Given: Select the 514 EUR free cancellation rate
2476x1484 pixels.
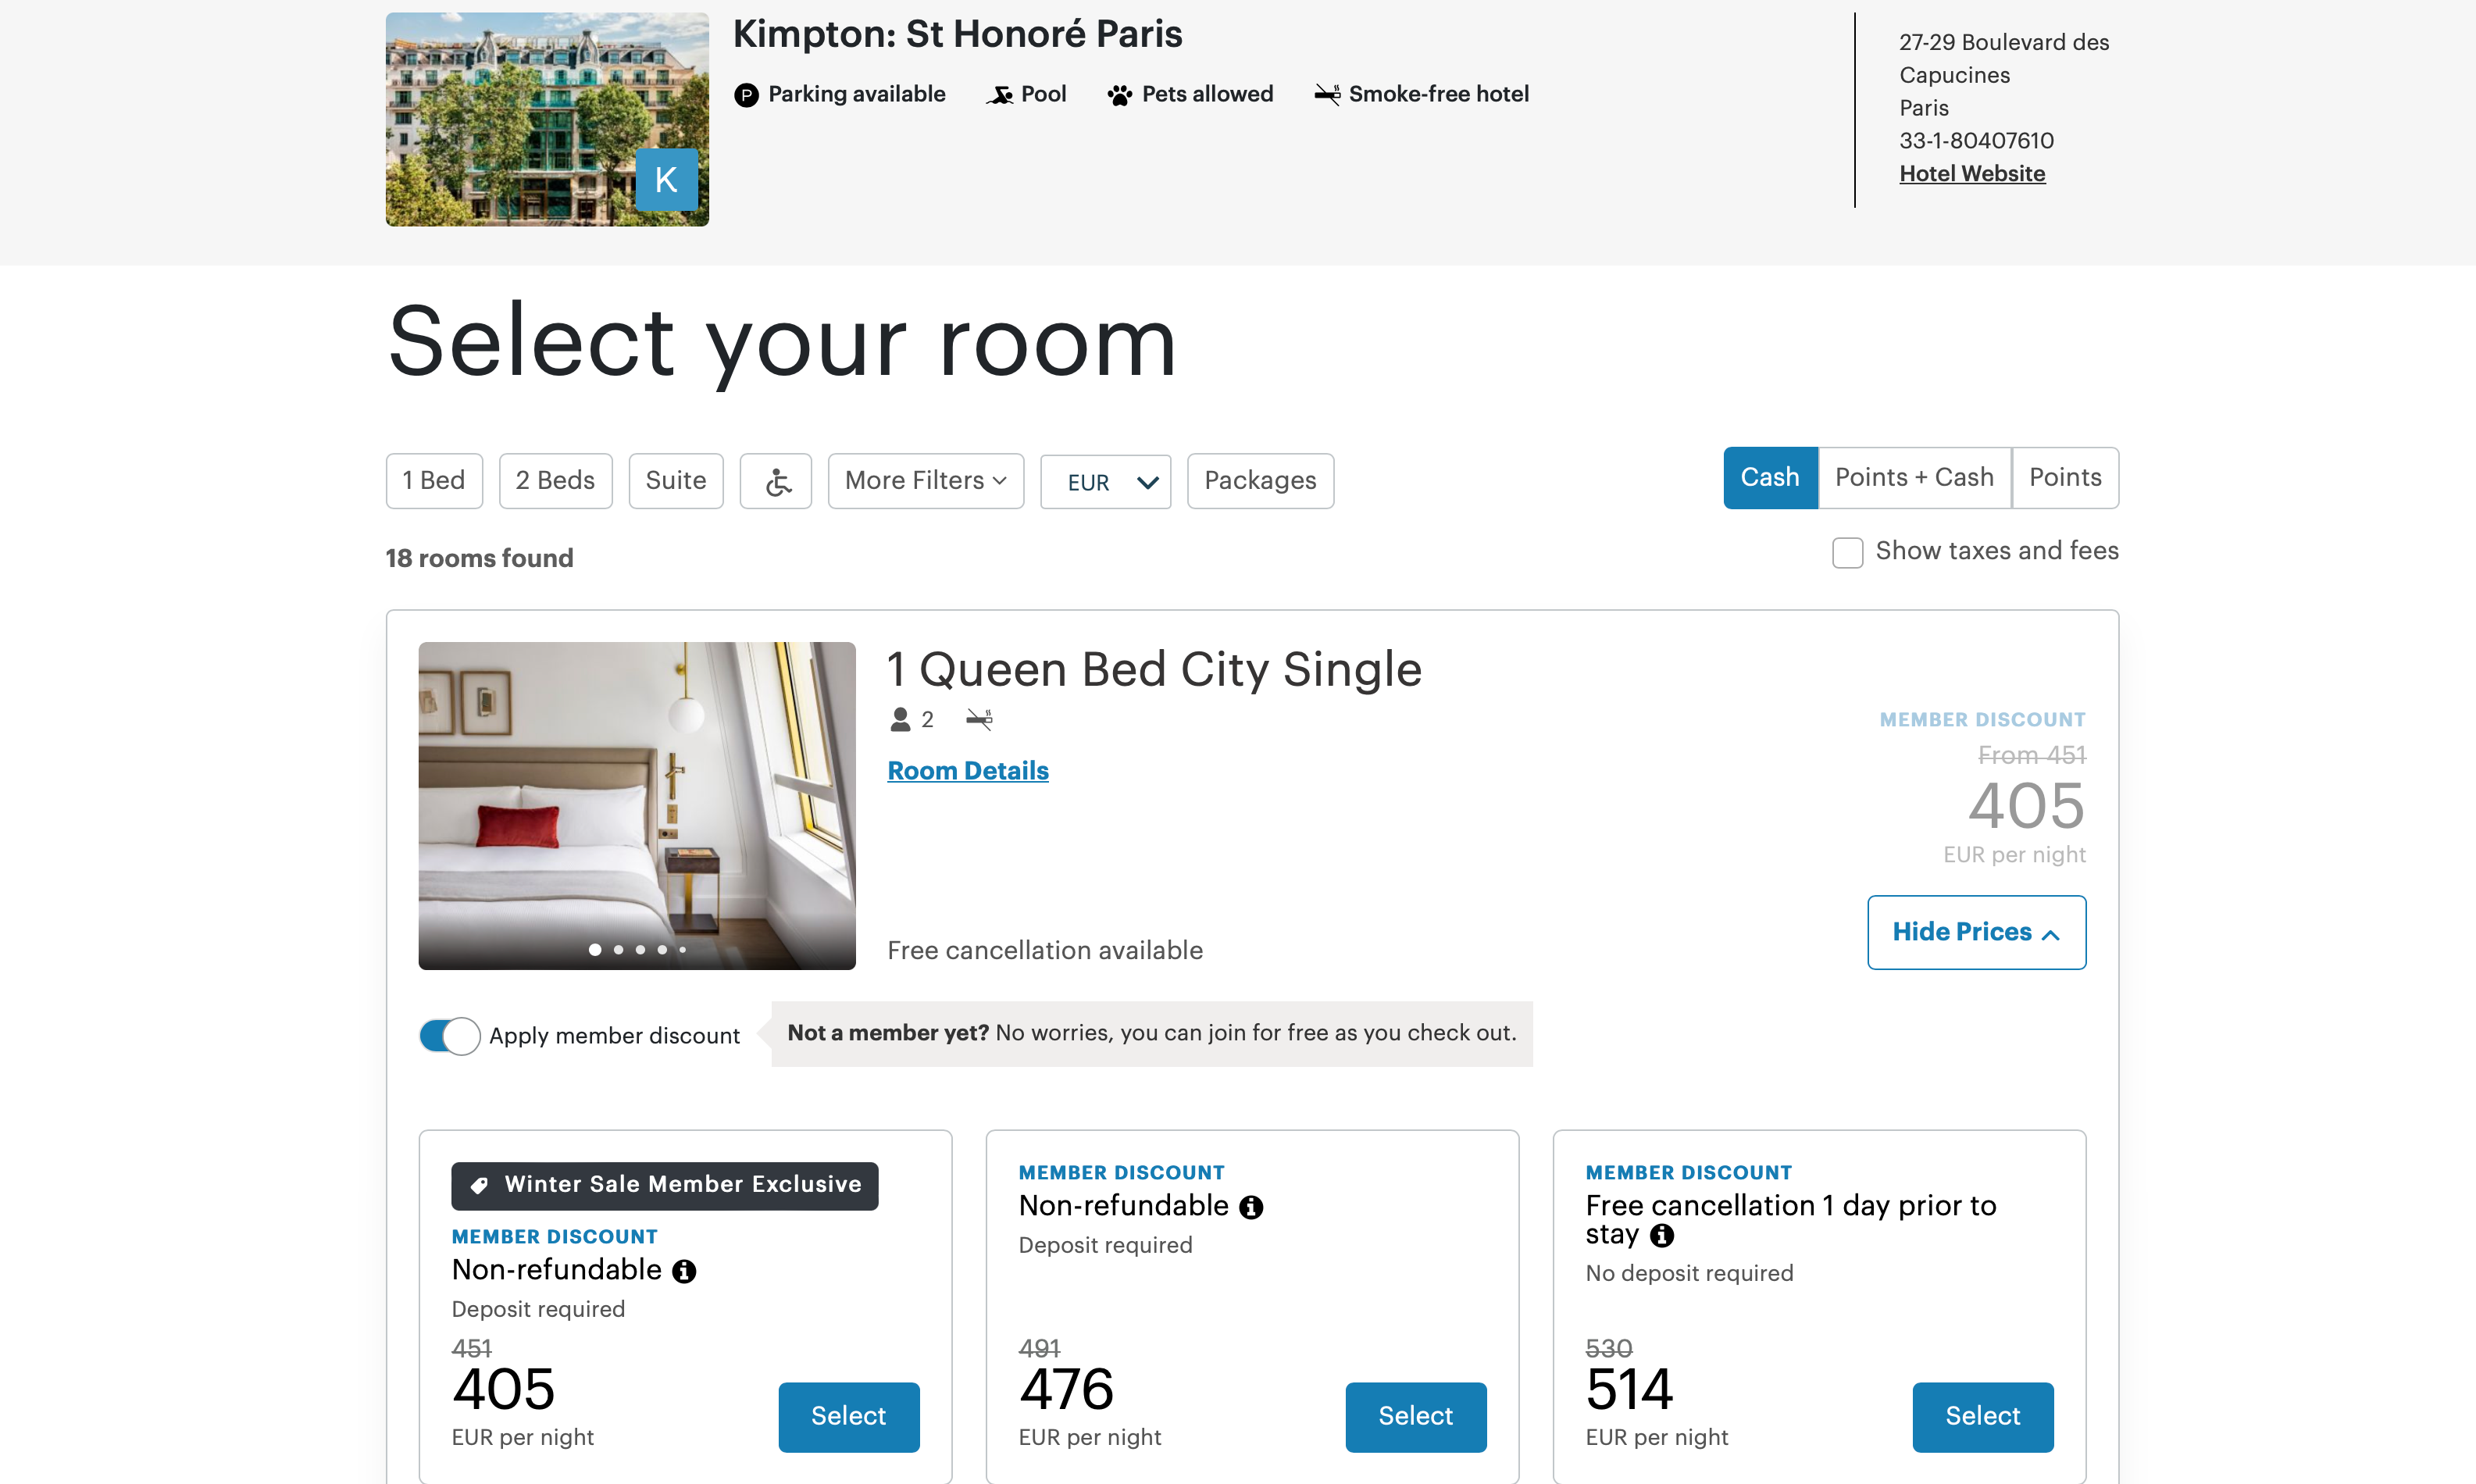Looking at the screenshot, I should 1982,1417.
